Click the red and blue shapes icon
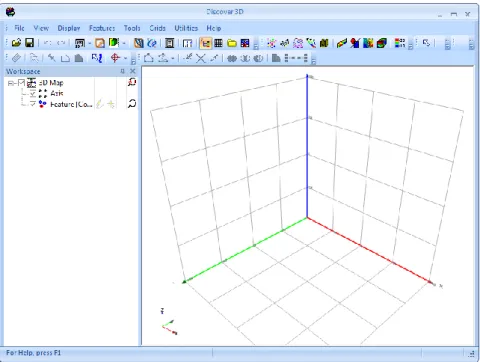Viewport: 480px width, 362px height. click(355, 43)
